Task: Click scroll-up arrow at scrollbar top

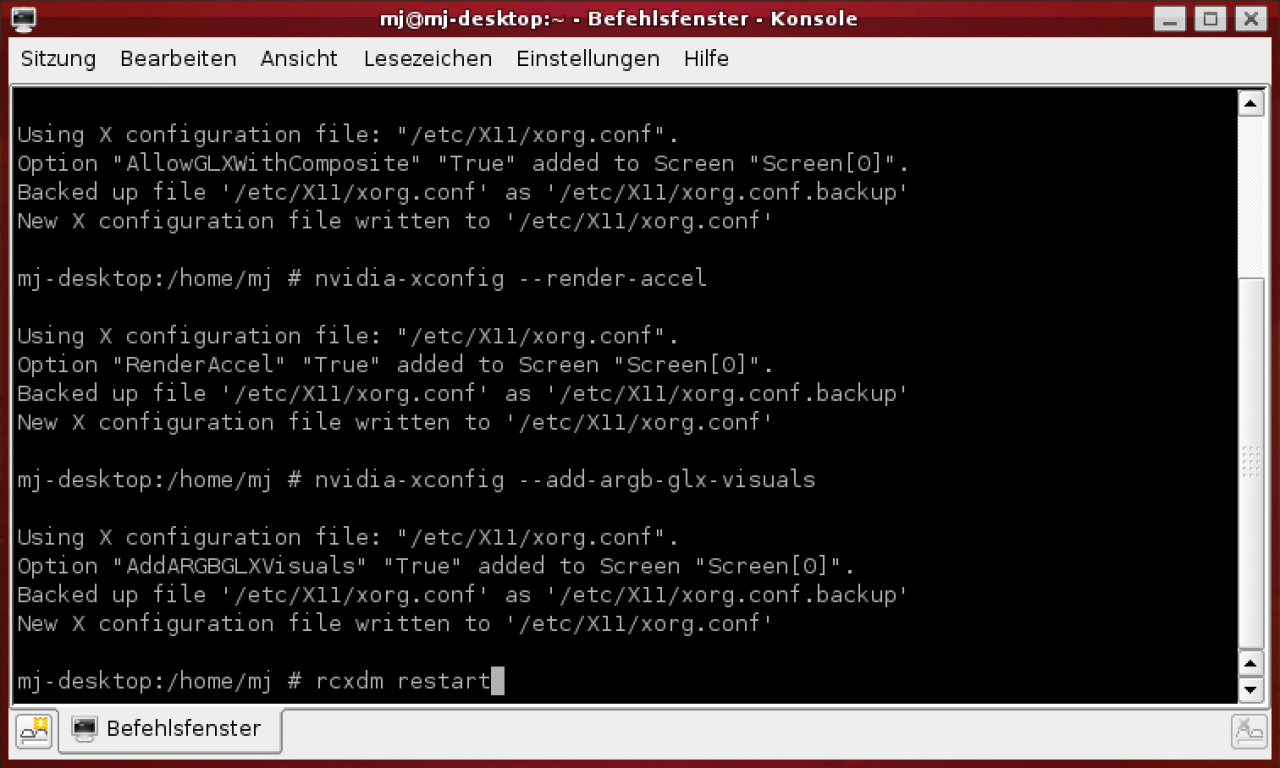Action: click(x=1251, y=102)
